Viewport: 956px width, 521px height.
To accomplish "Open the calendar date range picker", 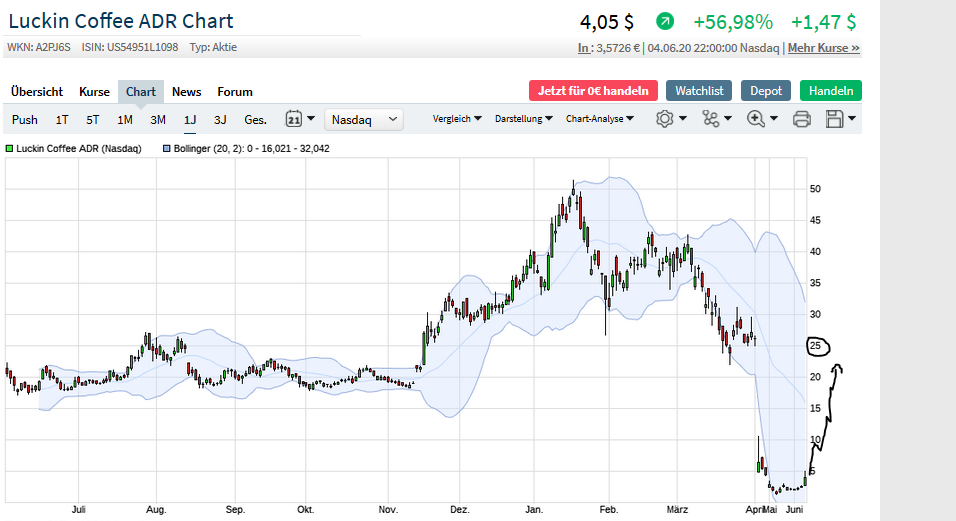I will (x=300, y=119).
